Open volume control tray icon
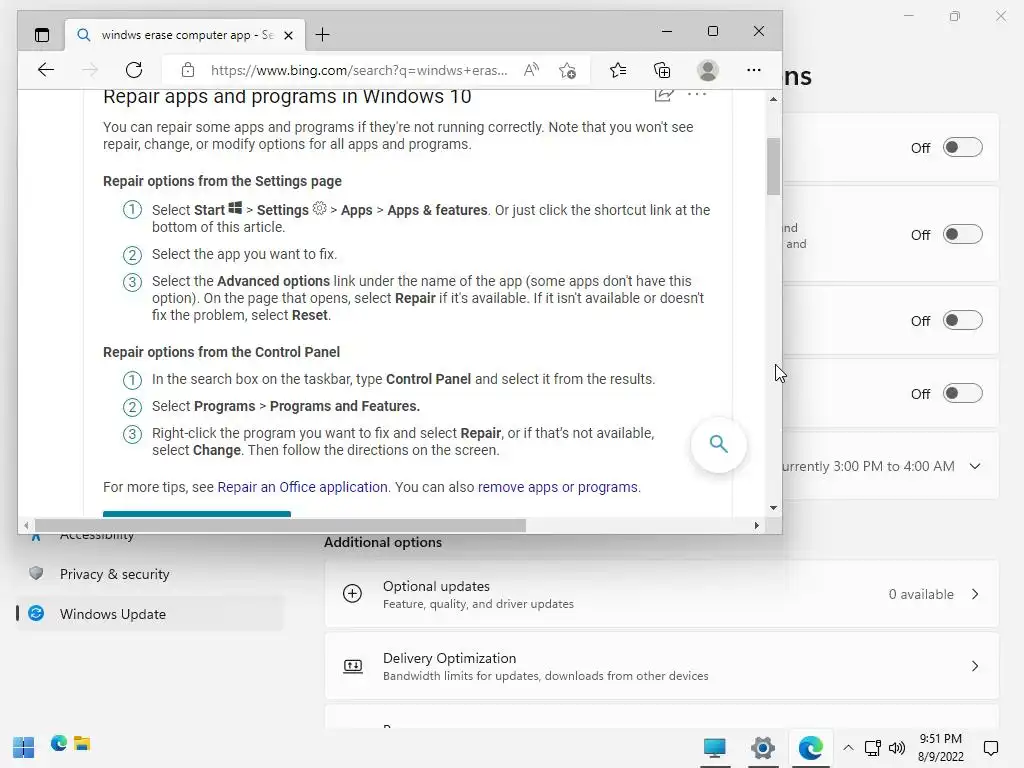Screen dimensions: 1024x768 (897, 748)
